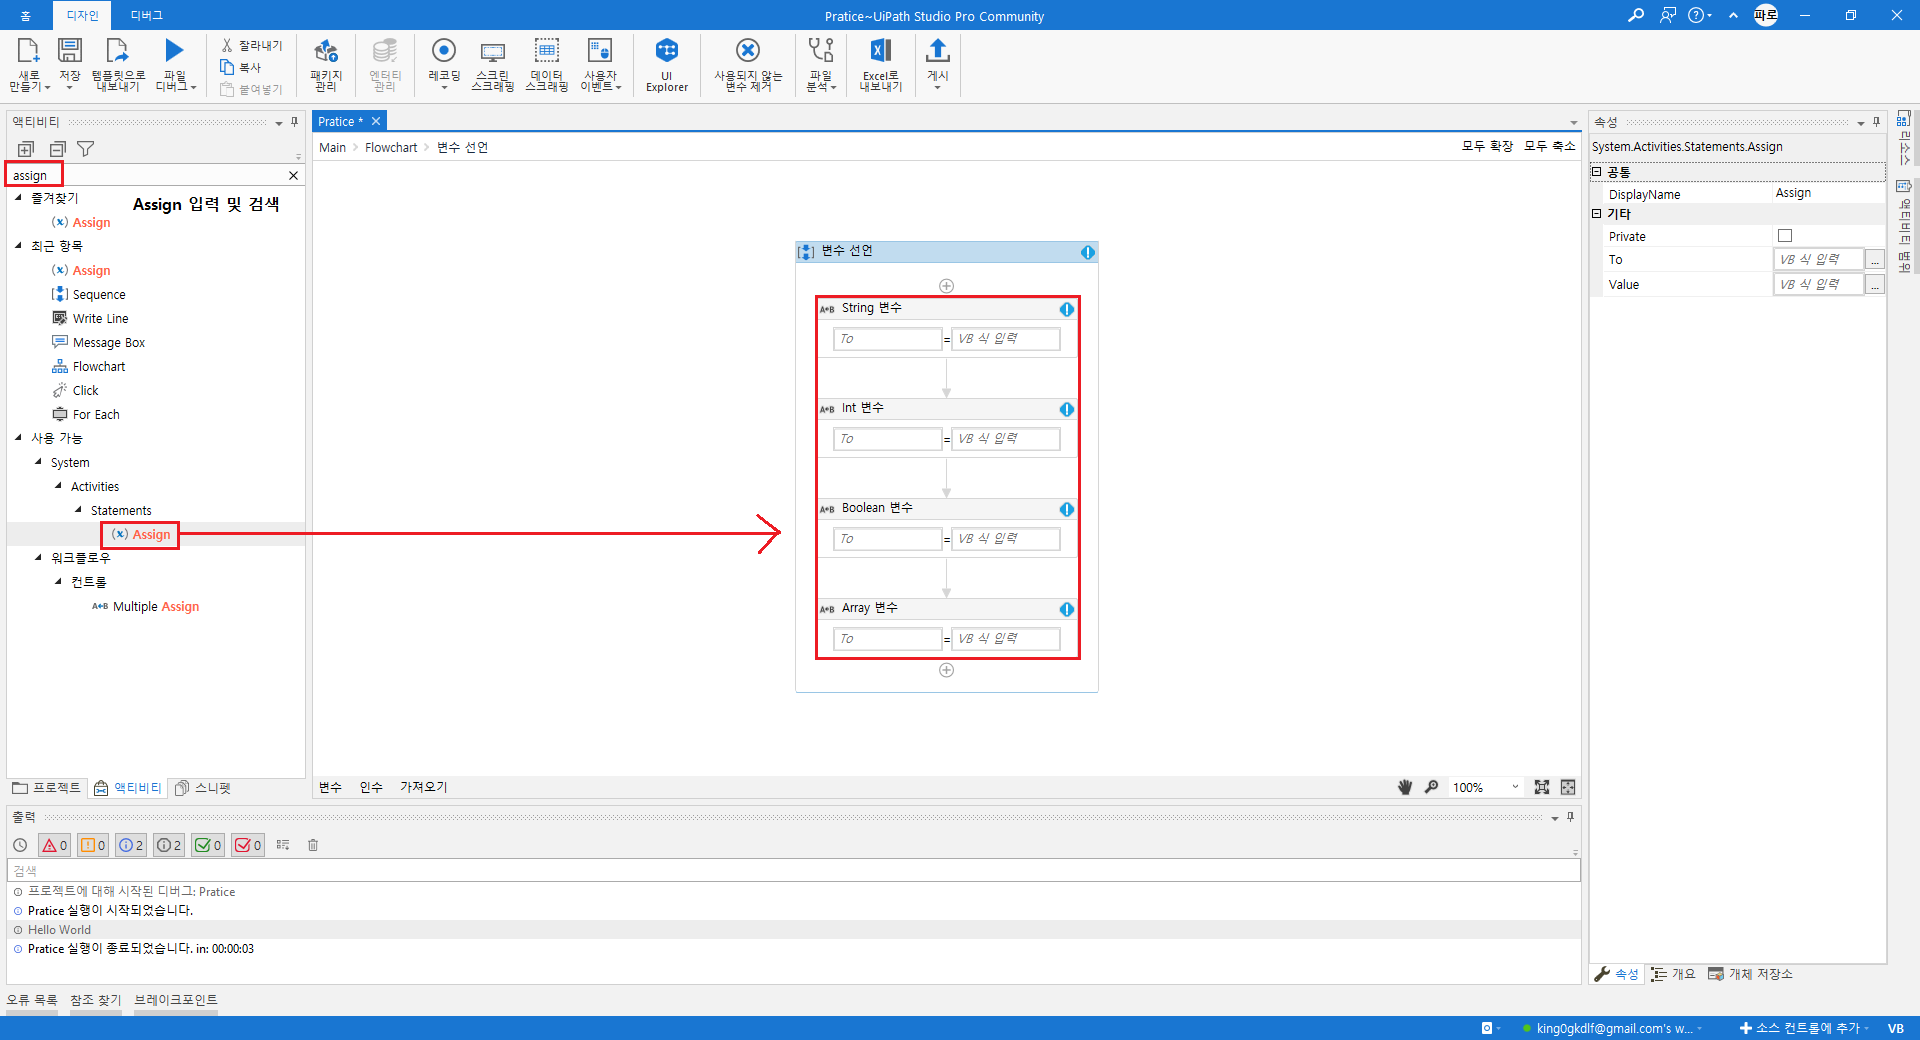Click the To field in String 변수
The image size is (1920, 1040).
[888, 339]
